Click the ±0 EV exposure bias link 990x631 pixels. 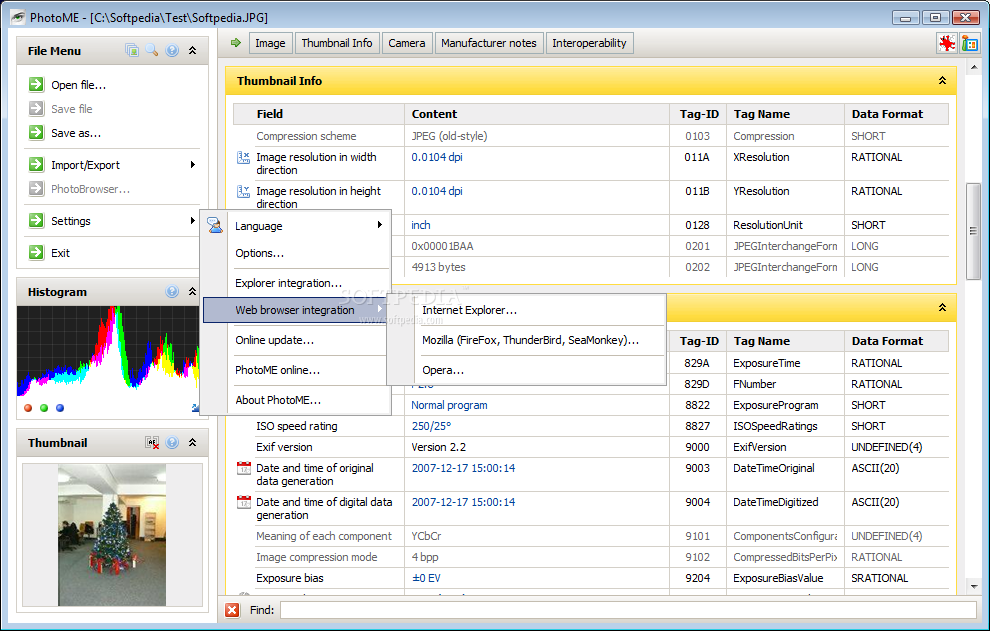point(426,578)
